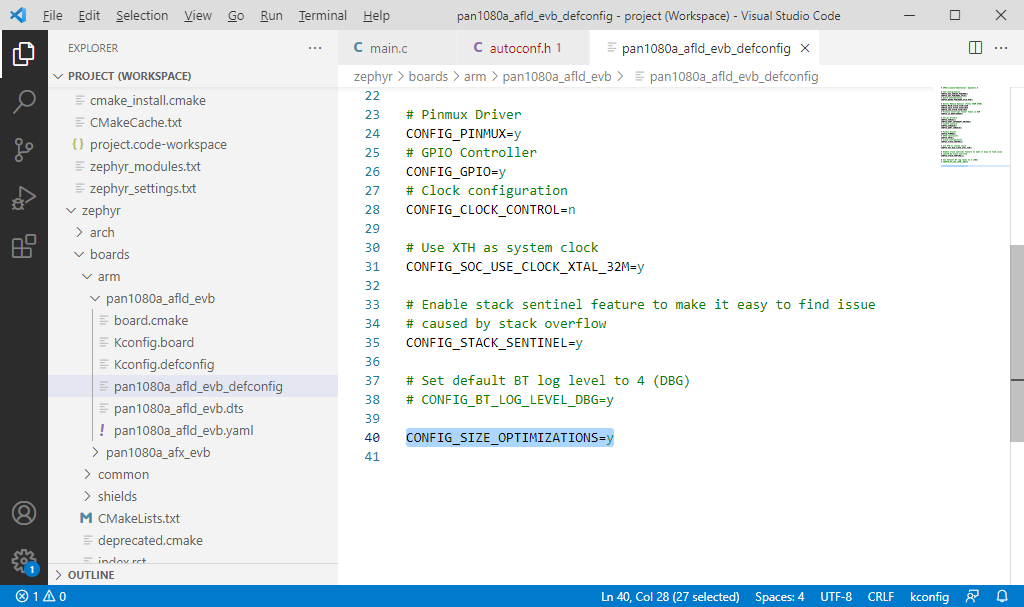Collapse the boards folder
The width and height of the screenshot is (1024, 607).
tap(193, 255)
